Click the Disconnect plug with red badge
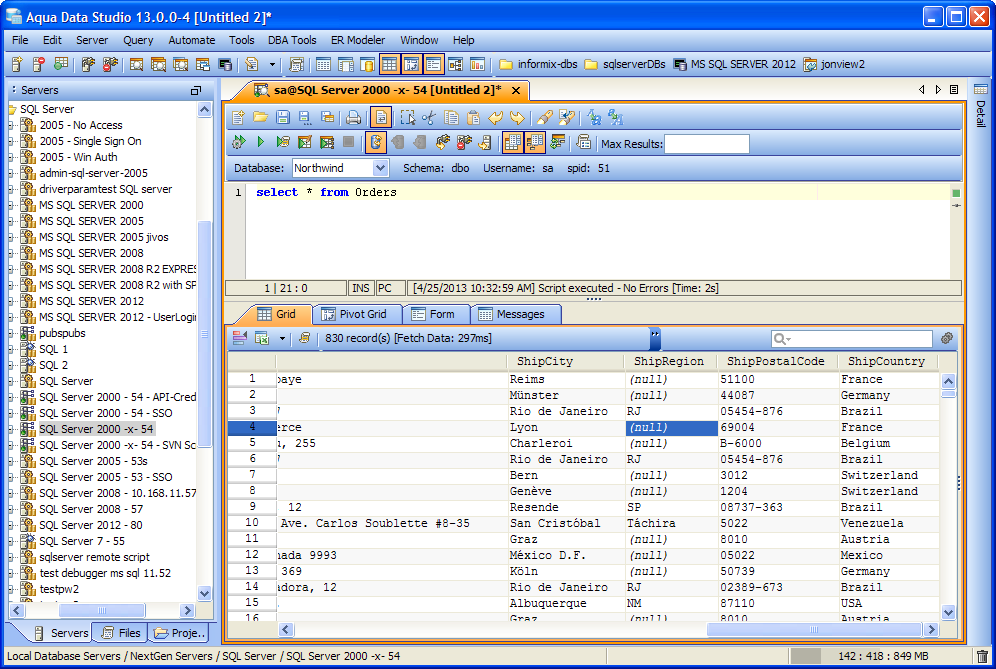Screen dimensions: 996x669 [x=464, y=142]
